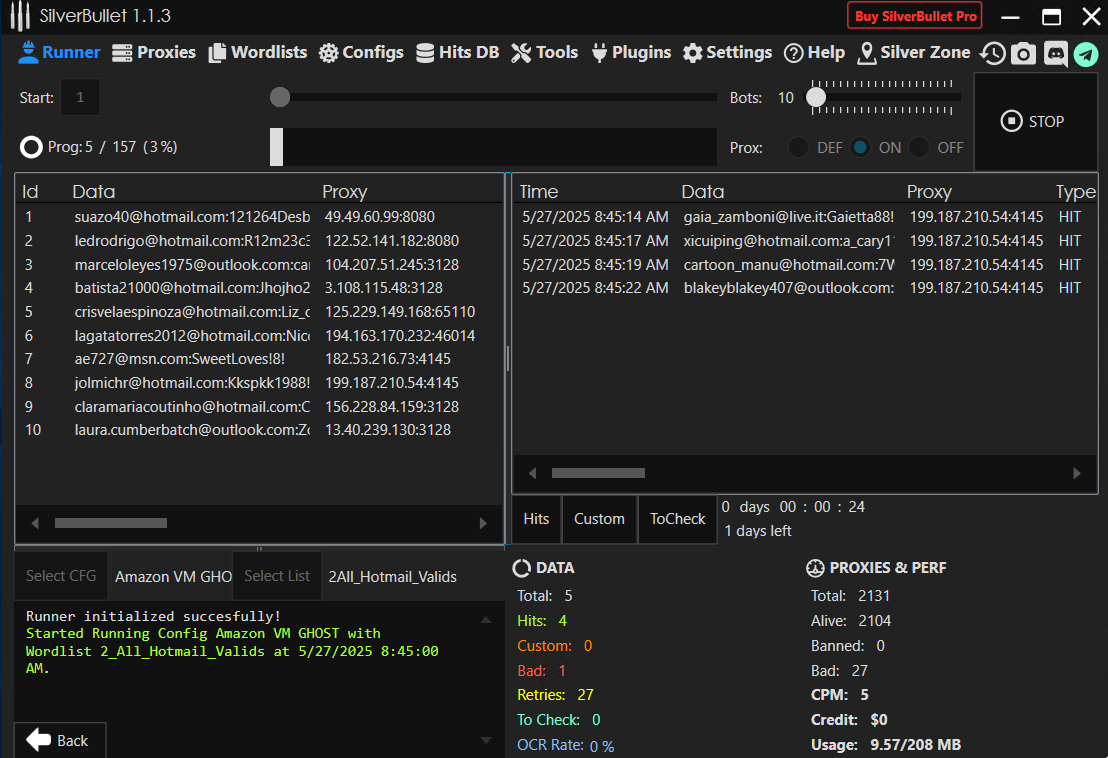Click the camera screenshot icon

point(1023,54)
